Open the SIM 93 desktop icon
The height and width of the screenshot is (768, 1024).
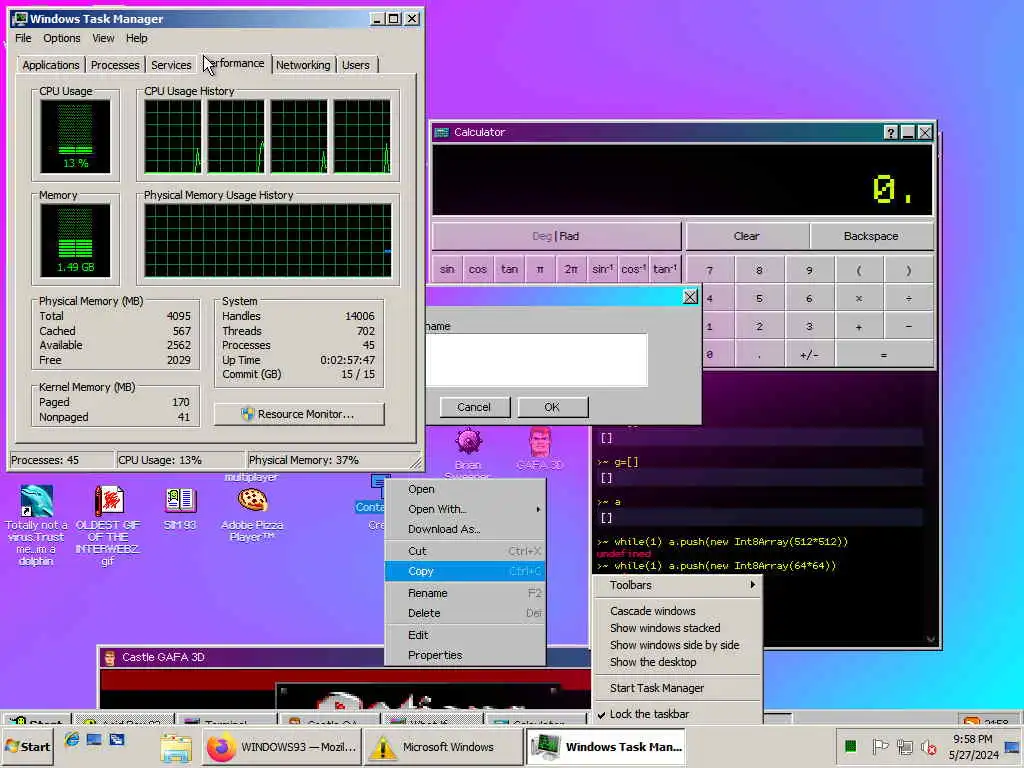coord(180,501)
